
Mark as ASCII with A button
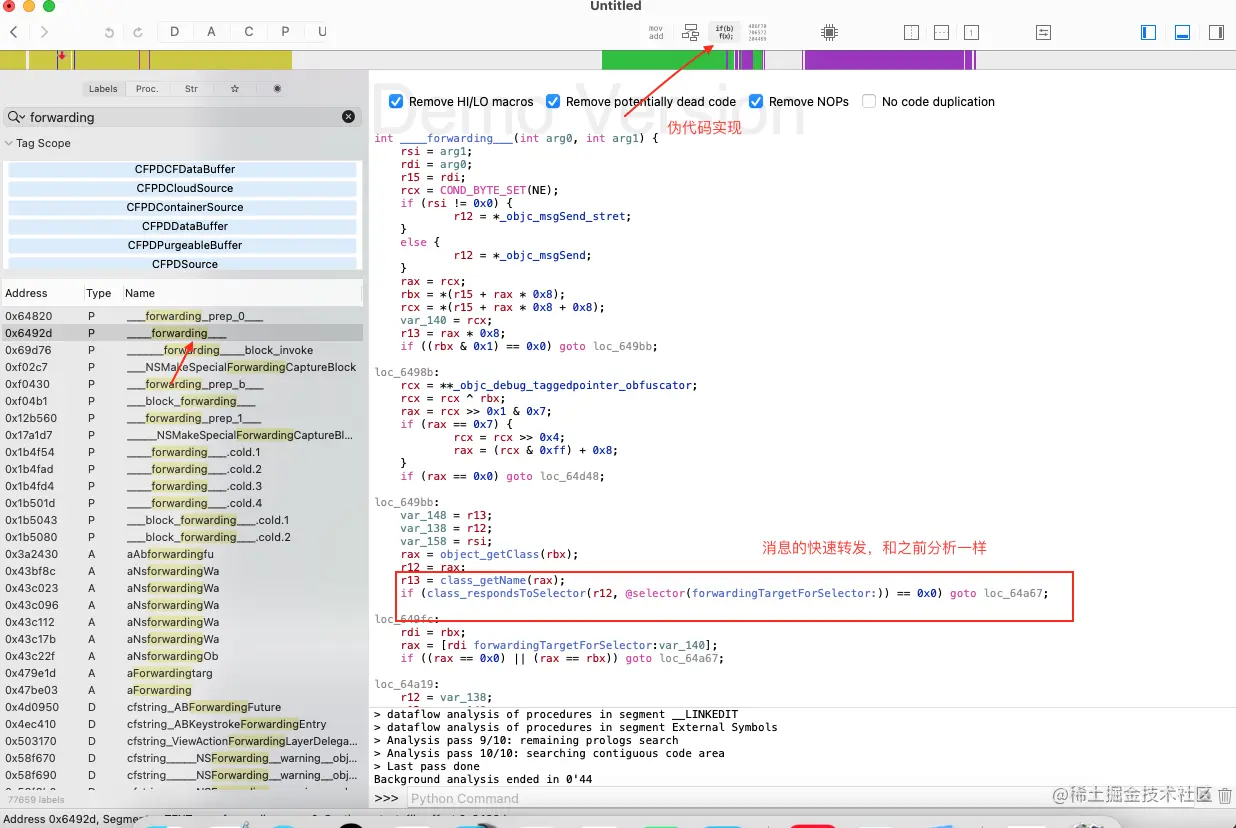[212, 32]
